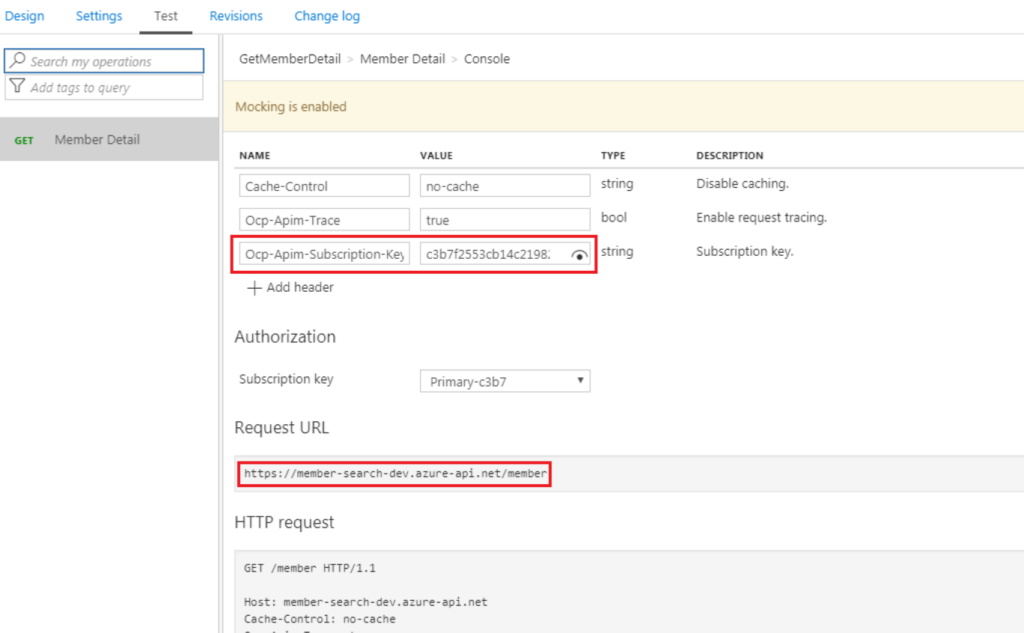The height and width of the screenshot is (633, 1024).
Task: Click the search magnifier icon
Action: pyautogui.click(x=18, y=60)
